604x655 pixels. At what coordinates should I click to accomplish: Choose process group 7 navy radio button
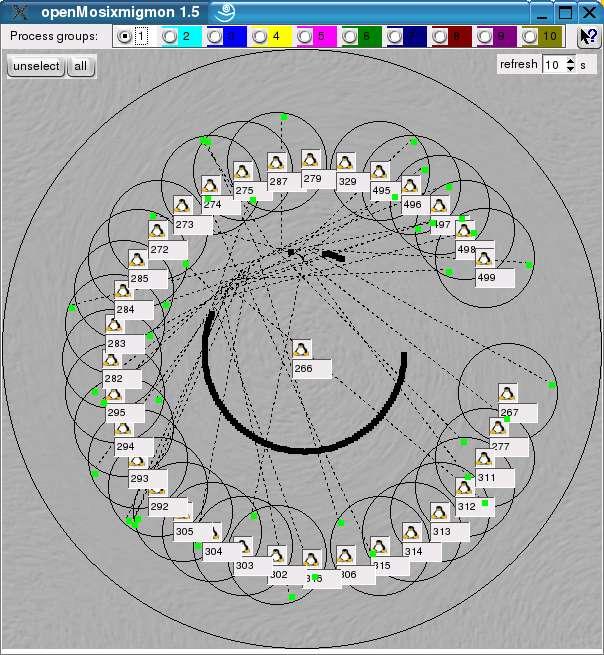tap(394, 36)
